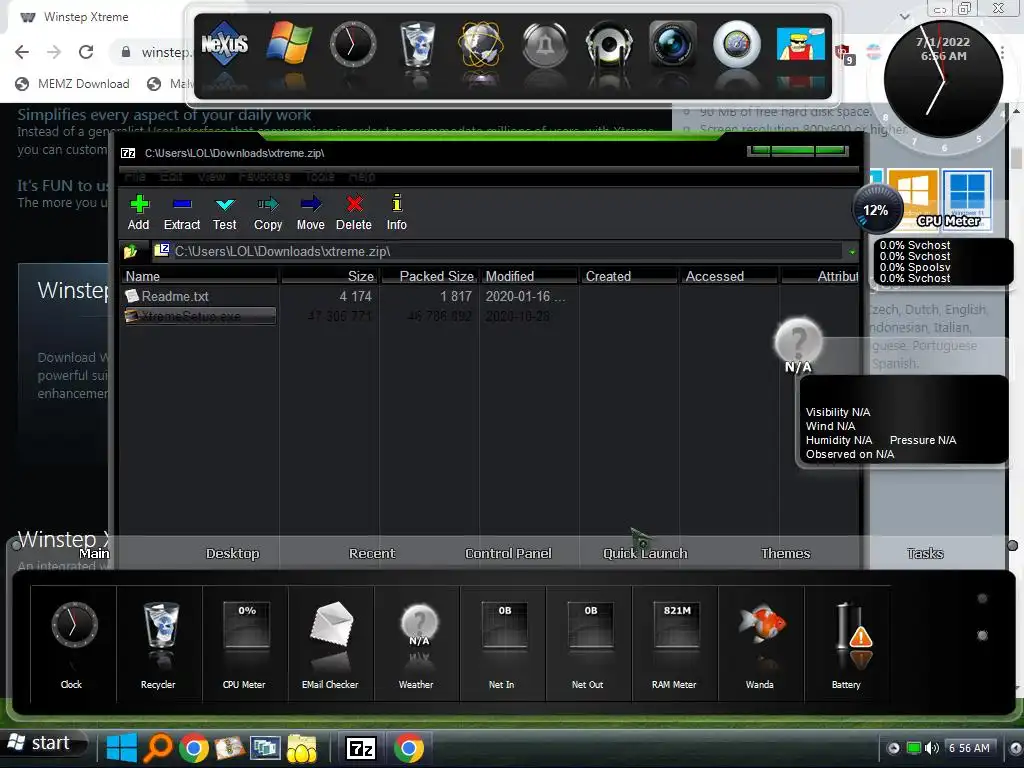This screenshot has height=768, width=1024.
Task: Open the Help menu in 7-Zip
Action: click(x=361, y=176)
